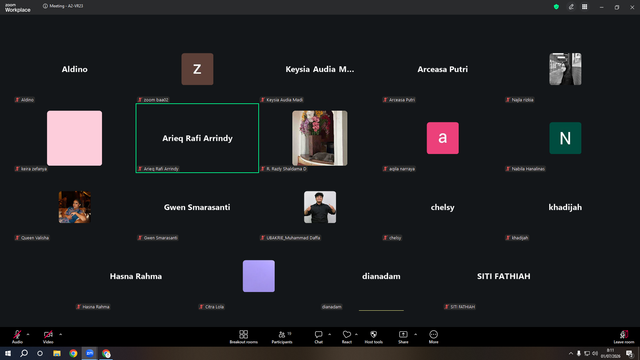Viewport: 640px width, 360px height.
Task: Select the Aldino participant tile
Action: (x=75, y=69)
